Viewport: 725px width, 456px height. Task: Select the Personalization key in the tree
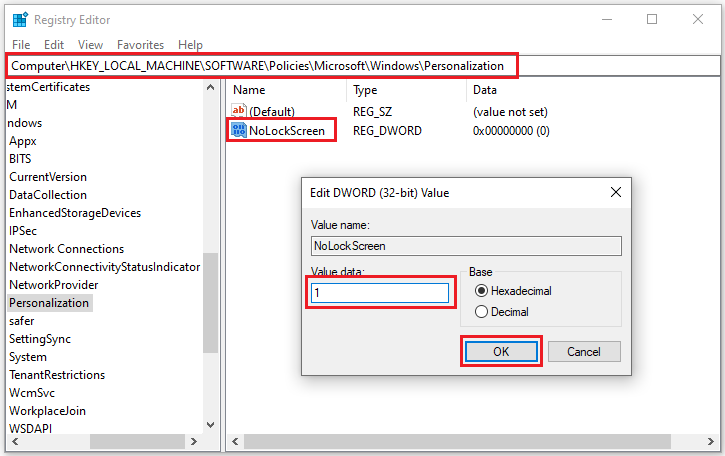[49, 303]
